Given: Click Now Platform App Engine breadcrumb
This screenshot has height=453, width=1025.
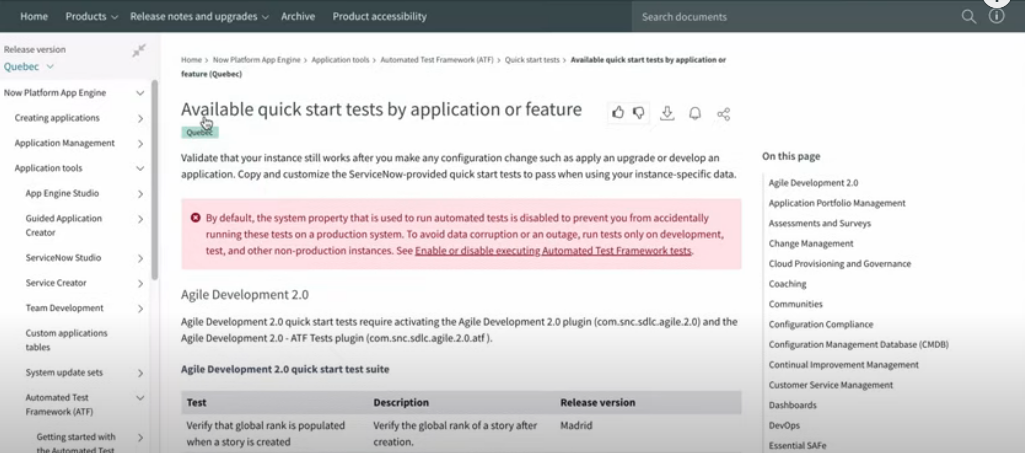Looking at the screenshot, I should pyautogui.click(x=256, y=59).
